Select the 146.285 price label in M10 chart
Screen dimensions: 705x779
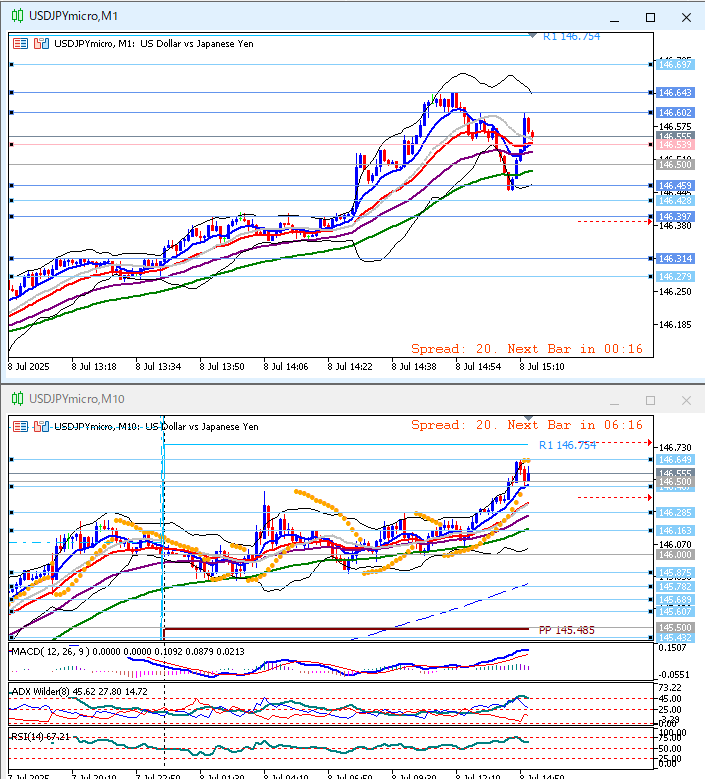point(675,512)
